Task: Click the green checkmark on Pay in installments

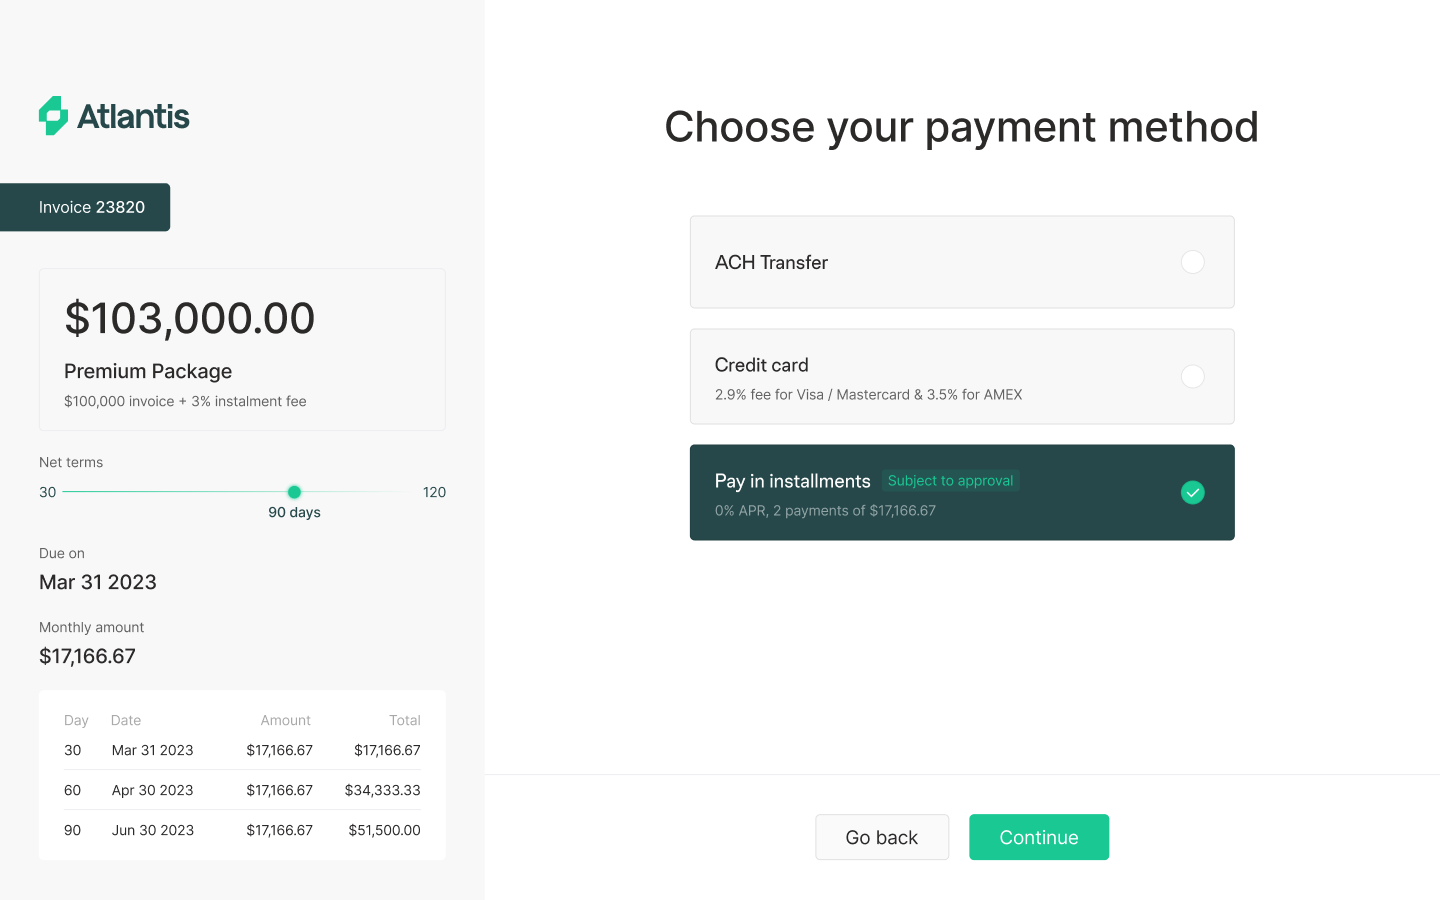Action: pyautogui.click(x=1192, y=492)
